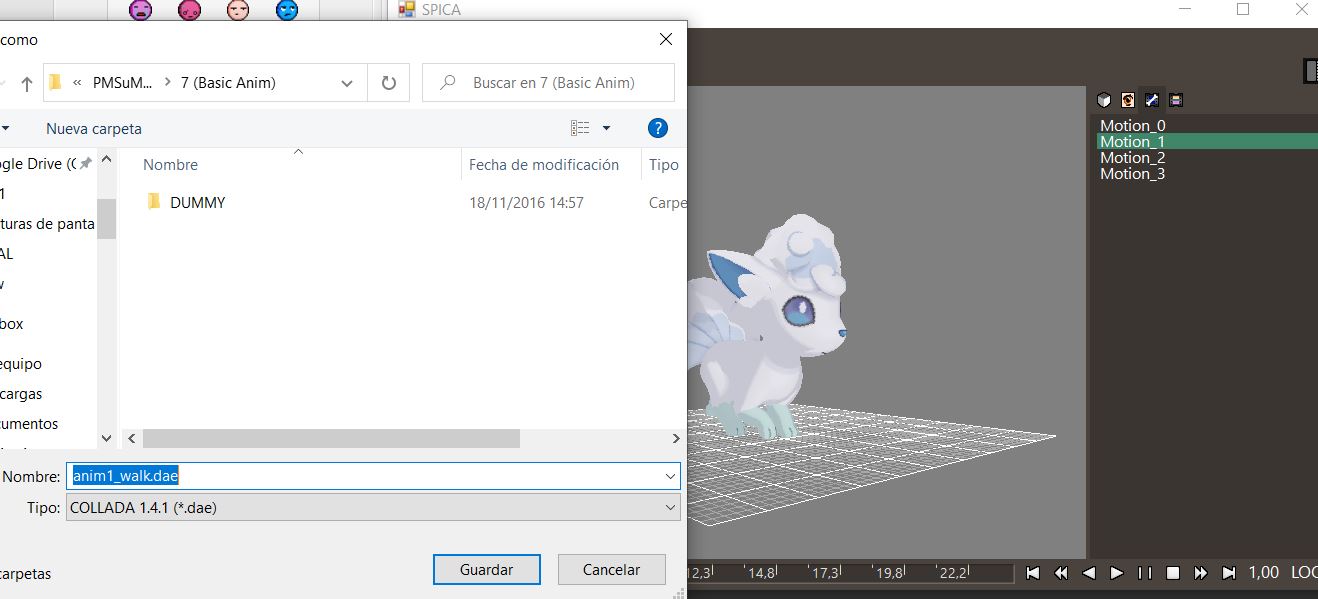The image size is (1318, 599).
Task: Click the file list scroll right arrow
Action: (676, 438)
